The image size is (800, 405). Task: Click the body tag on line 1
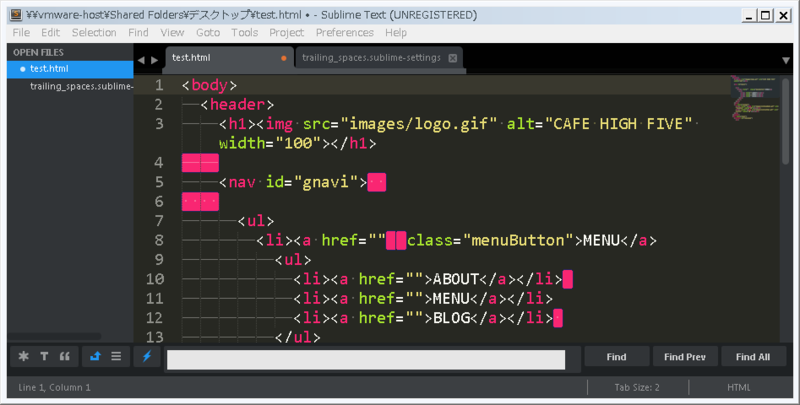coord(210,85)
